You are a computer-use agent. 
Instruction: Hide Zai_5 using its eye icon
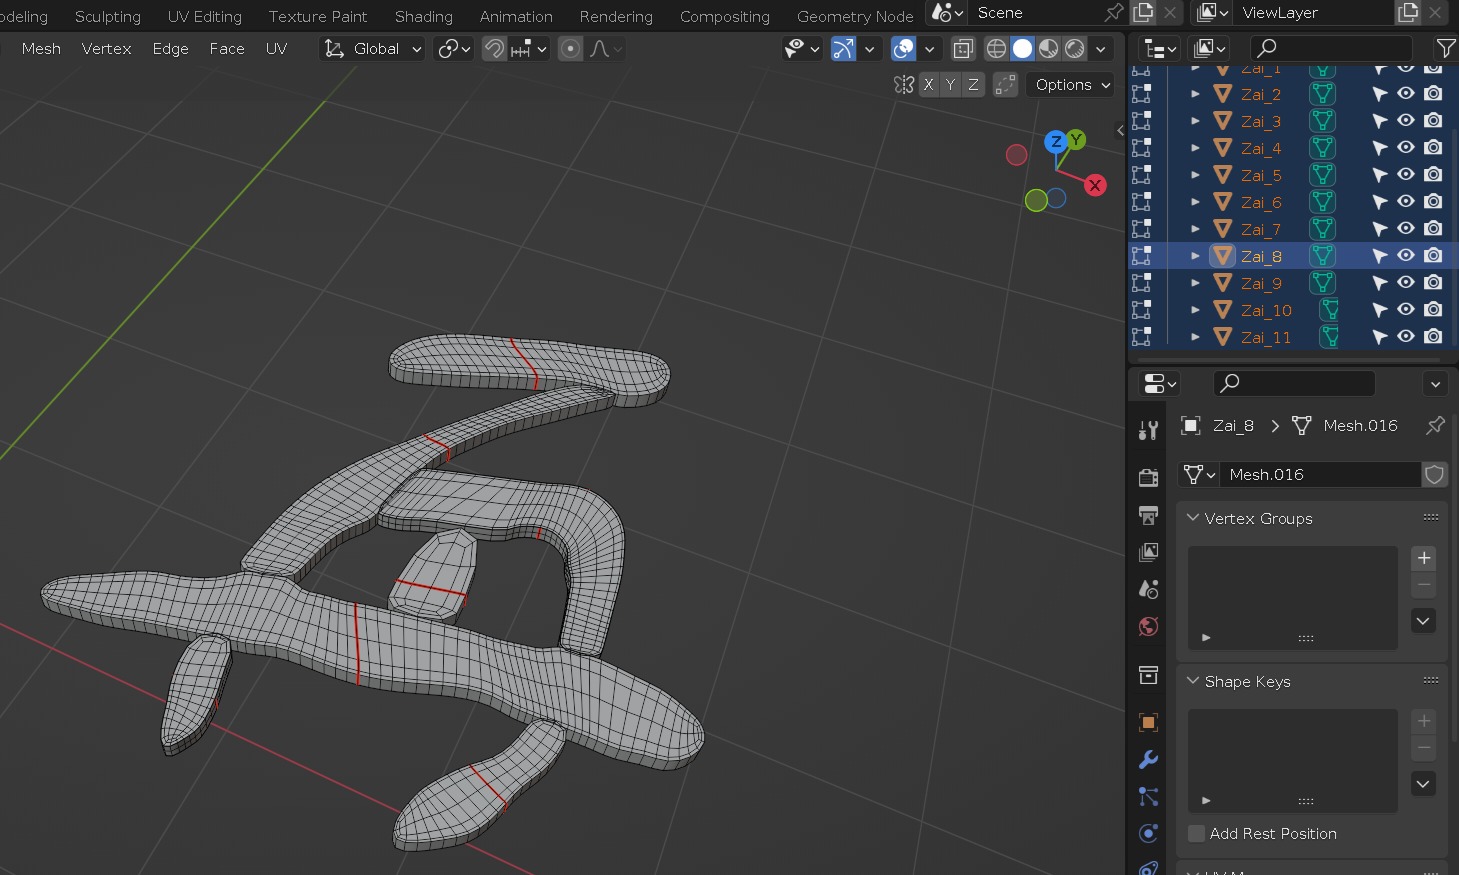coord(1406,175)
